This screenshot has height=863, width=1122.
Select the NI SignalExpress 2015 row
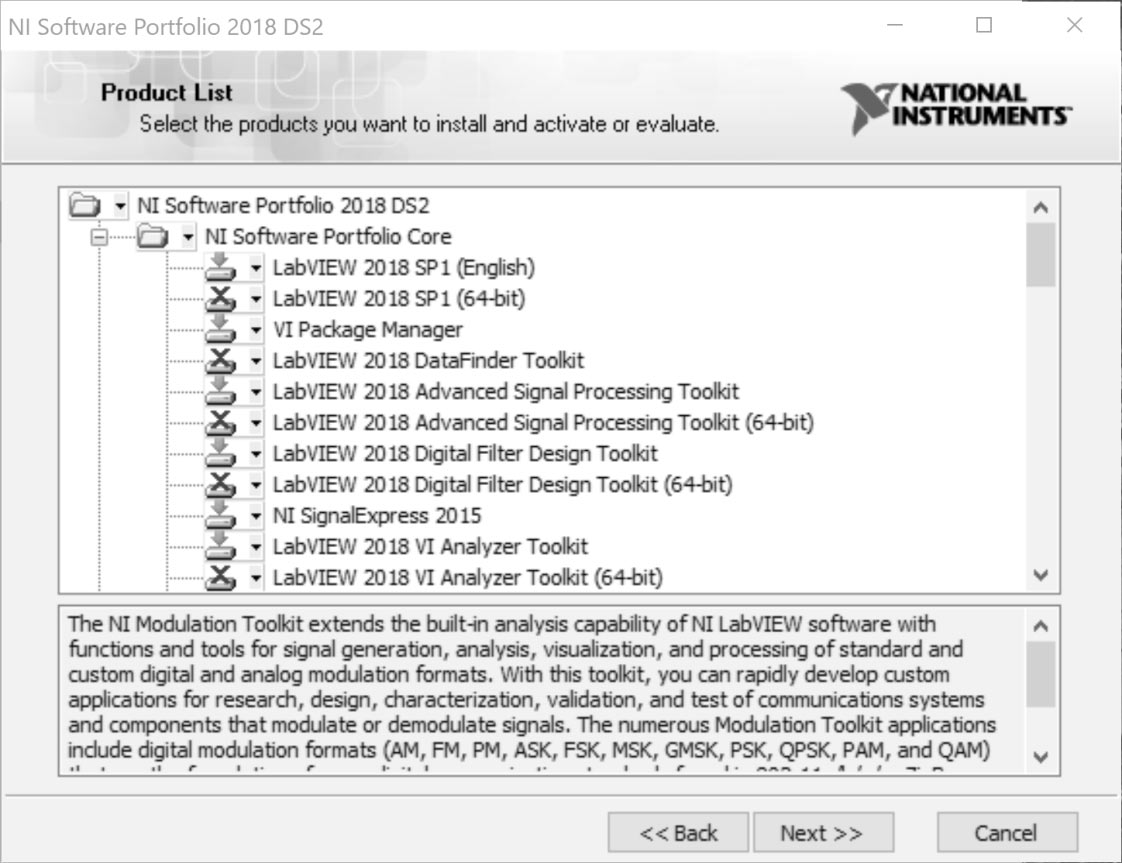(377, 516)
